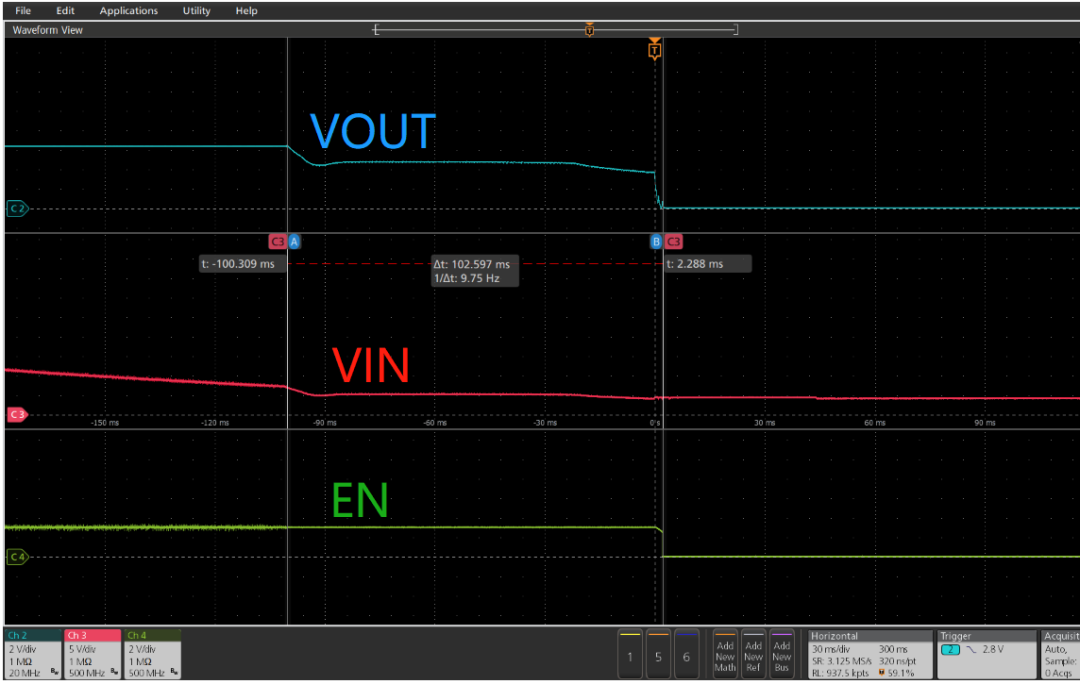1080x684 pixels.
Task: Open the Applications menu
Action: [129, 11]
